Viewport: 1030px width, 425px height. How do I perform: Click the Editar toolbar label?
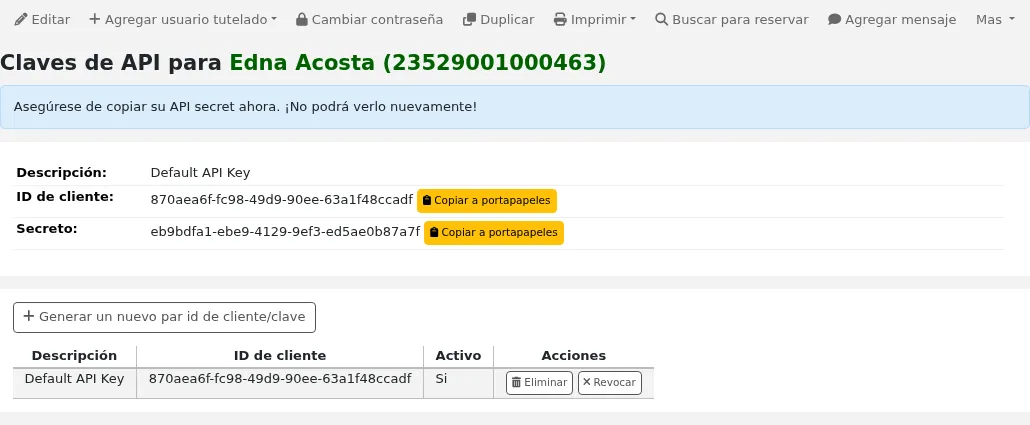coord(51,20)
